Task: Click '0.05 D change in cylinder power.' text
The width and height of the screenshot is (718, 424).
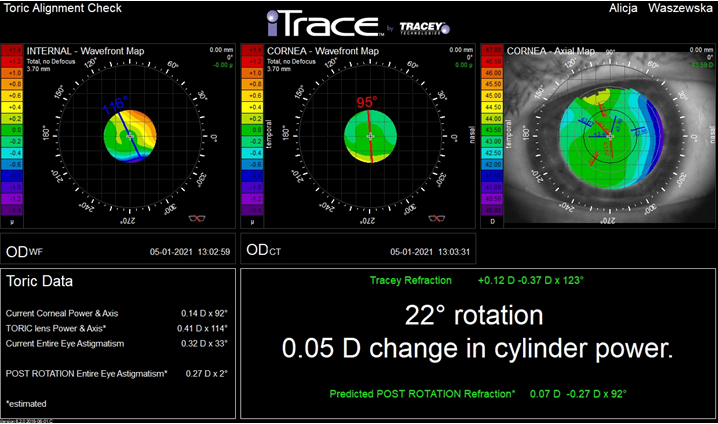Action: pos(478,348)
